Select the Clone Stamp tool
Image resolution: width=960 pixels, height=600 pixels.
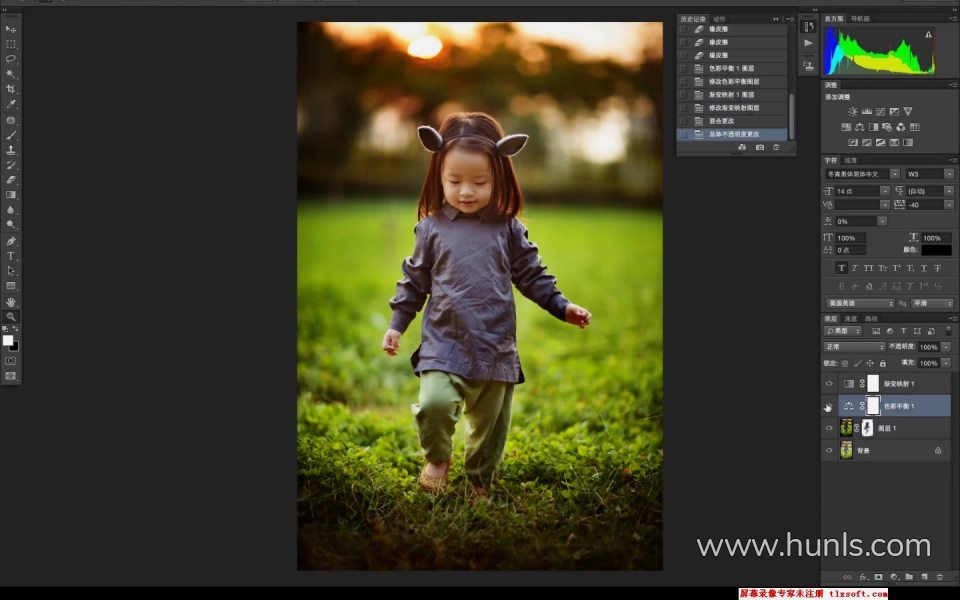pyautogui.click(x=10, y=150)
